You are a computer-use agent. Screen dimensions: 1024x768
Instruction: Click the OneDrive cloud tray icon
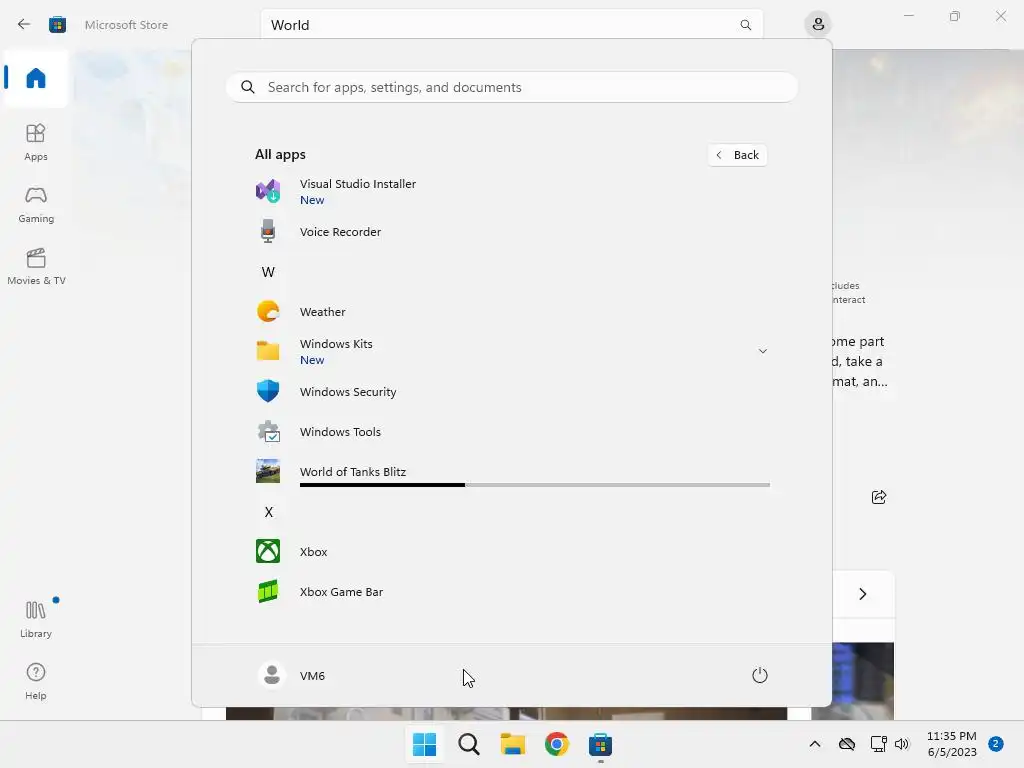pos(847,744)
